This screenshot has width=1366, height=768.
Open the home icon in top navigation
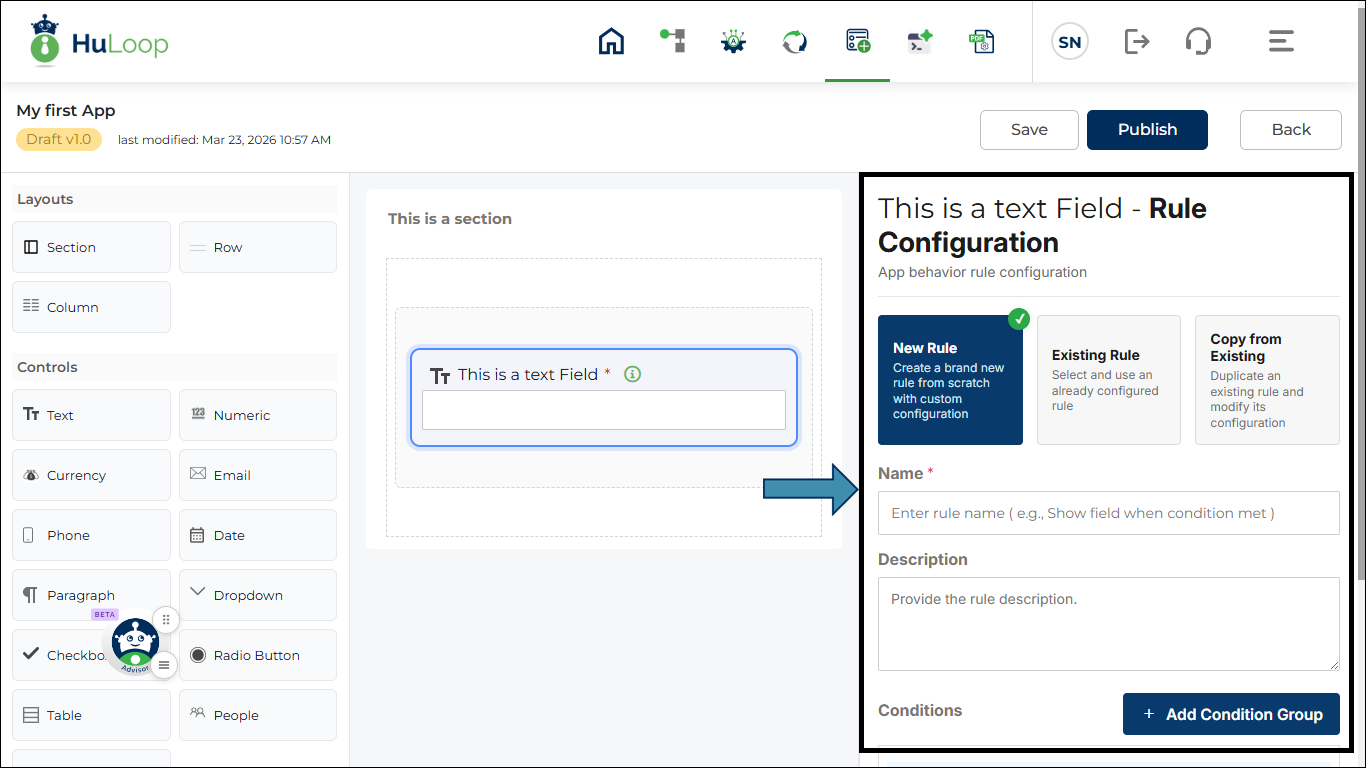coord(611,41)
